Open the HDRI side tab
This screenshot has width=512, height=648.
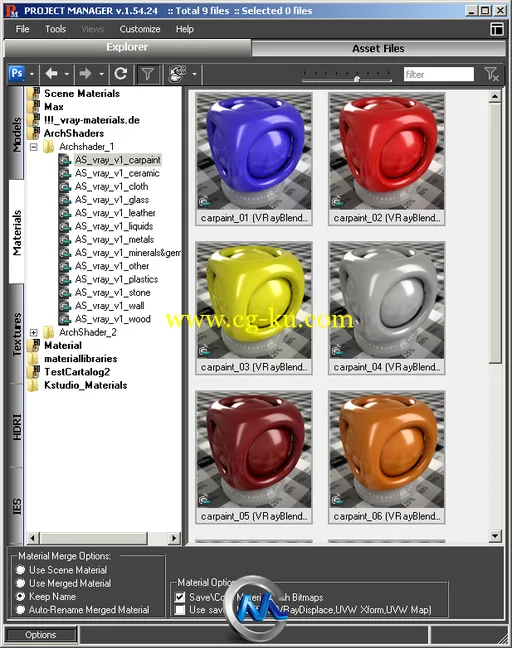[x=17, y=427]
